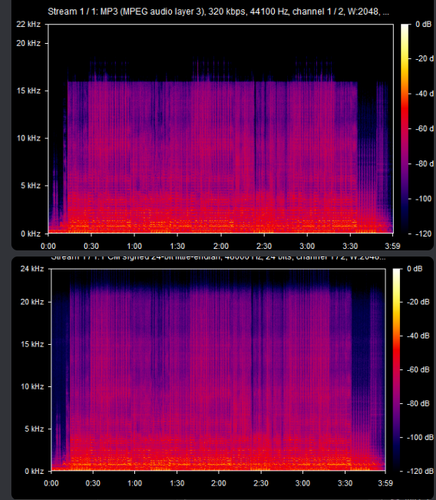The image size is (436, 500).
Task: Click the "-120 dB" label on the PCM color scale
Action: 419,471
